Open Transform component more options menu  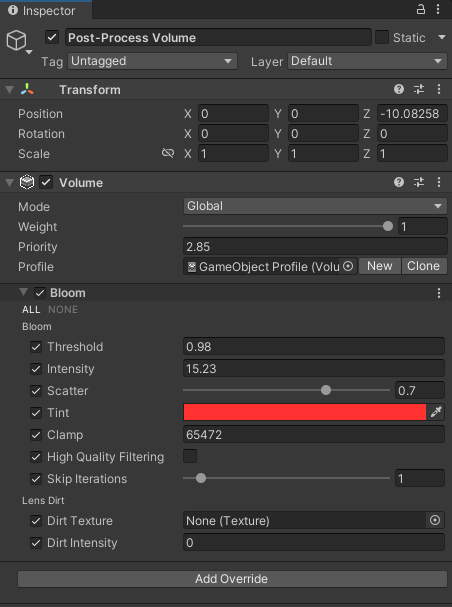439,89
